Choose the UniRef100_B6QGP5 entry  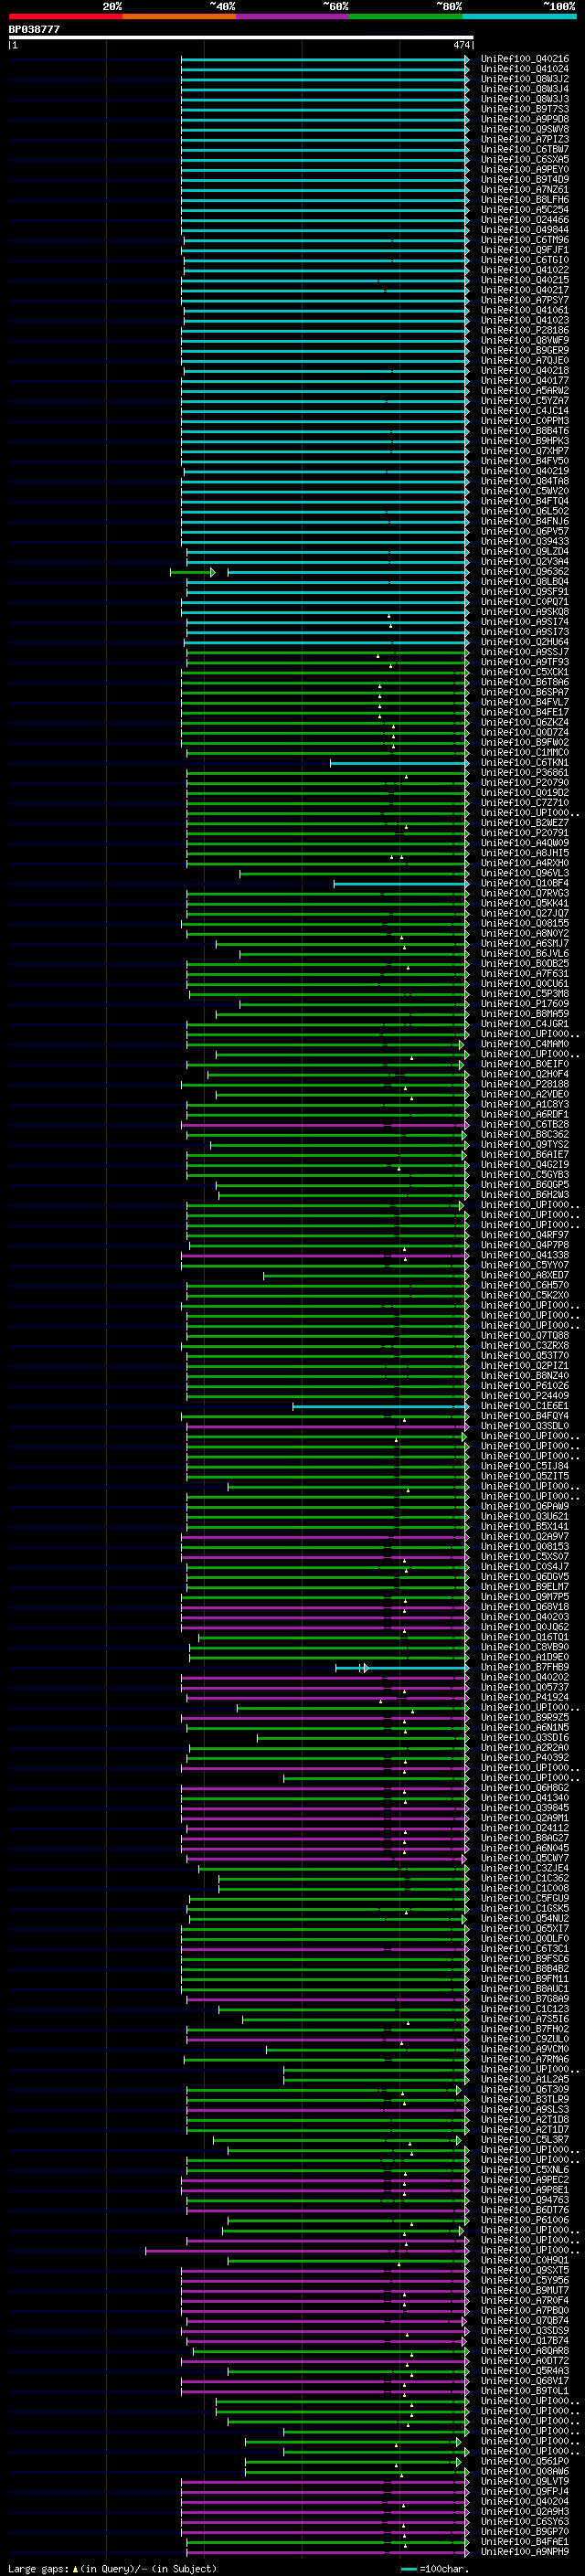524,1185
